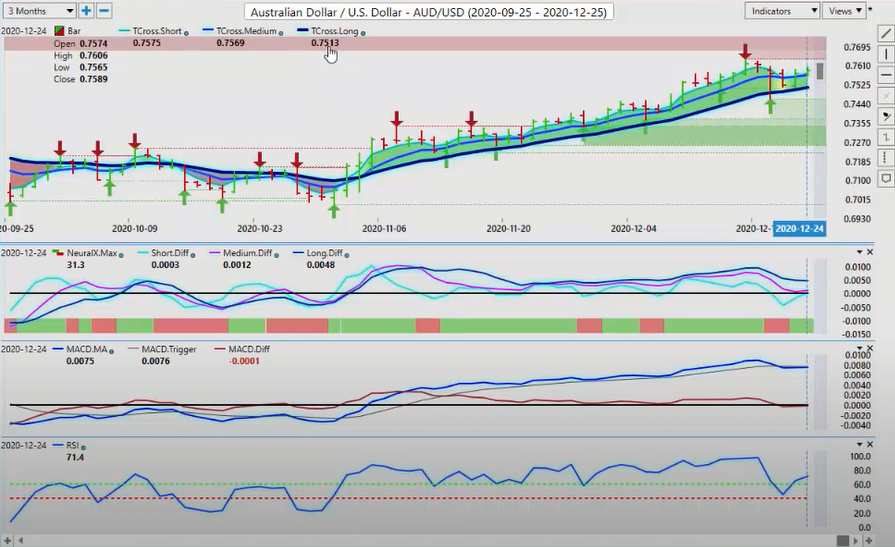
Task: Click the Short.Diff legend label
Action: point(170,253)
